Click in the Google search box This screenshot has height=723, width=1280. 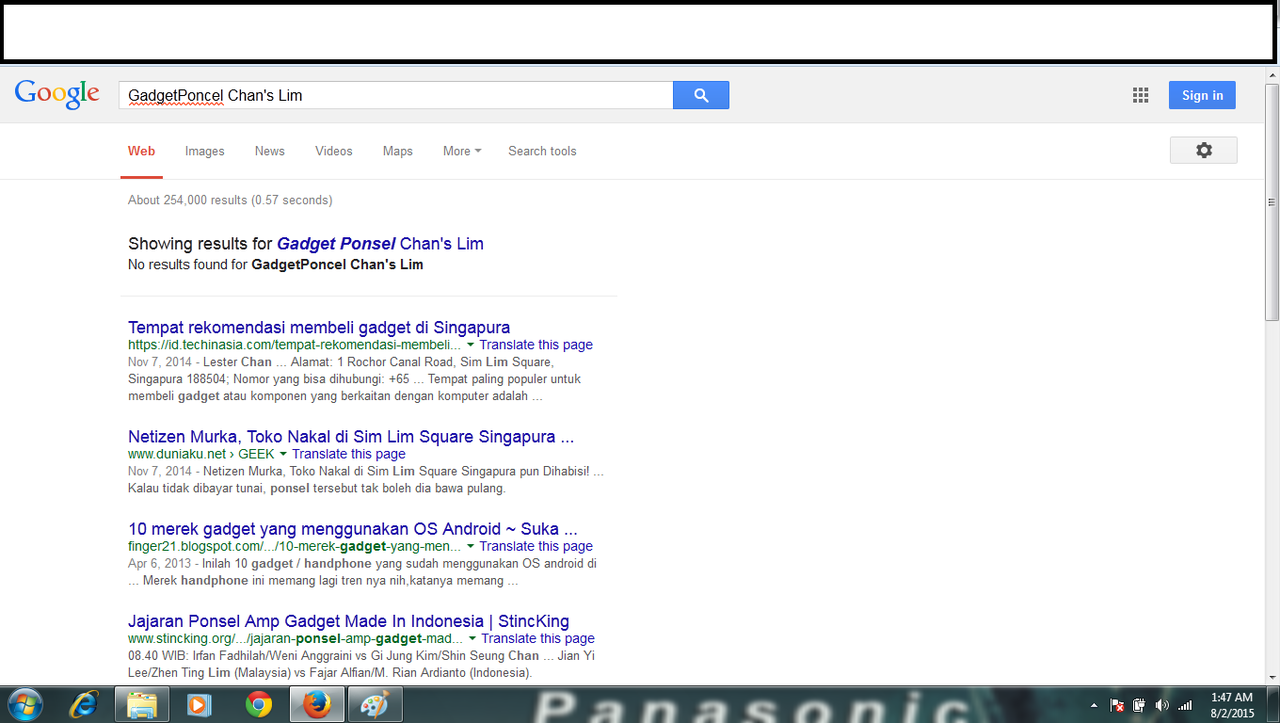point(396,95)
